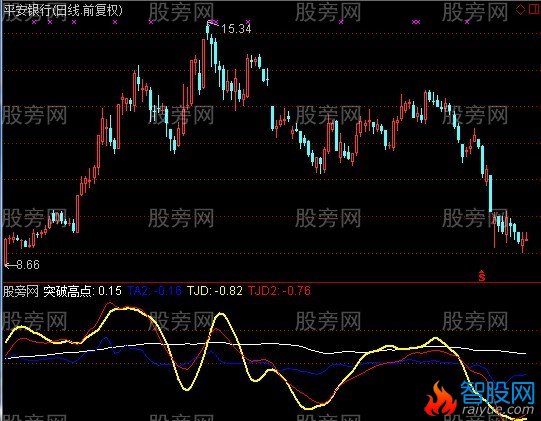The height and width of the screenshot is (421, 541).
Task: Click the red $ marker below the chart
Action: pos(482,276)
